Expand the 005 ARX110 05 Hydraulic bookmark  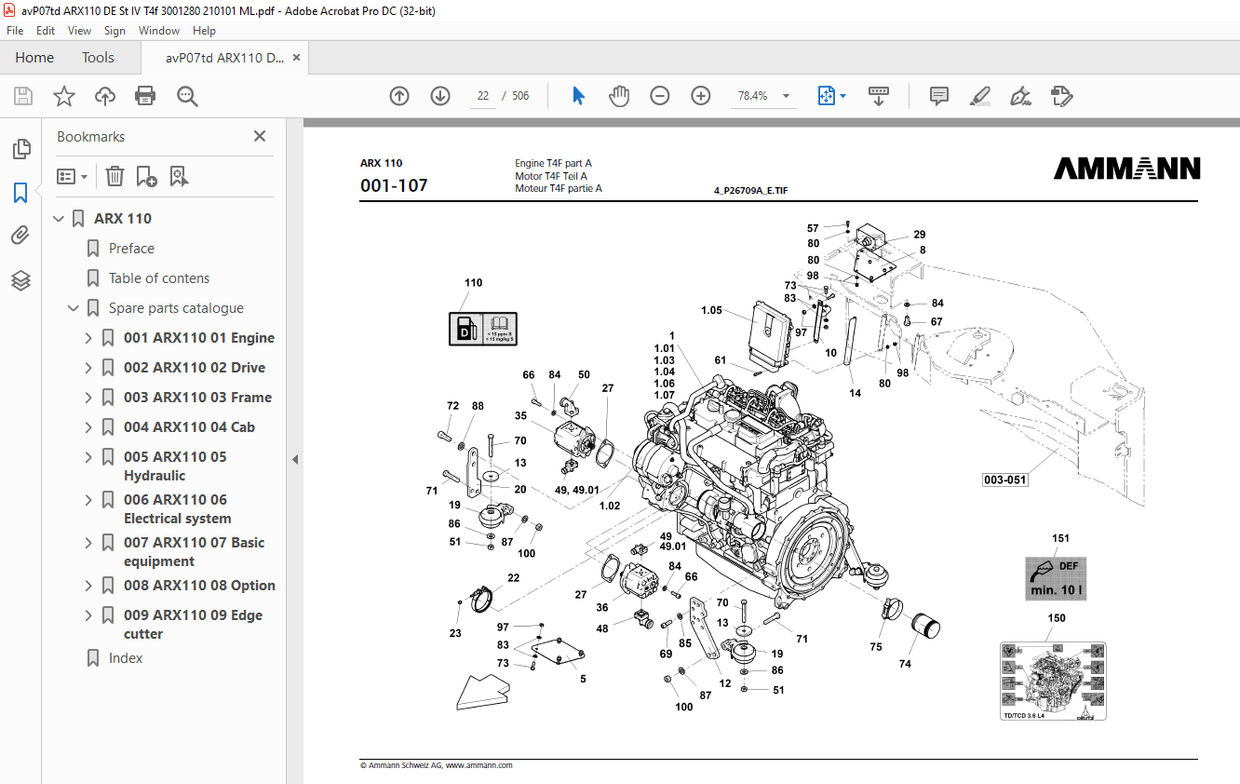(x=88, y=457)
